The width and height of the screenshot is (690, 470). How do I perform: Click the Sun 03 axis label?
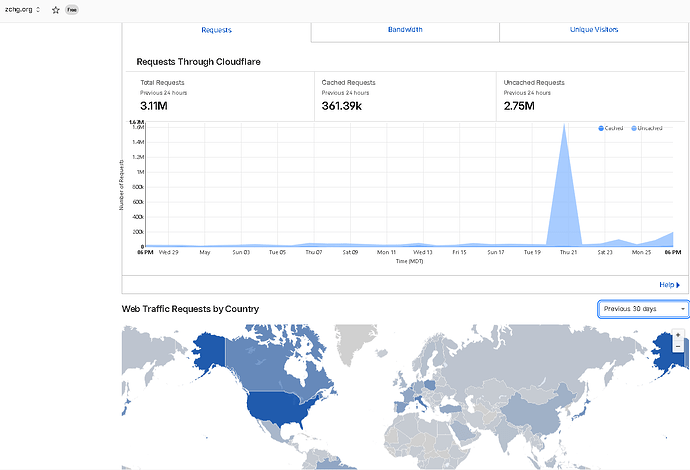point(241,252)
